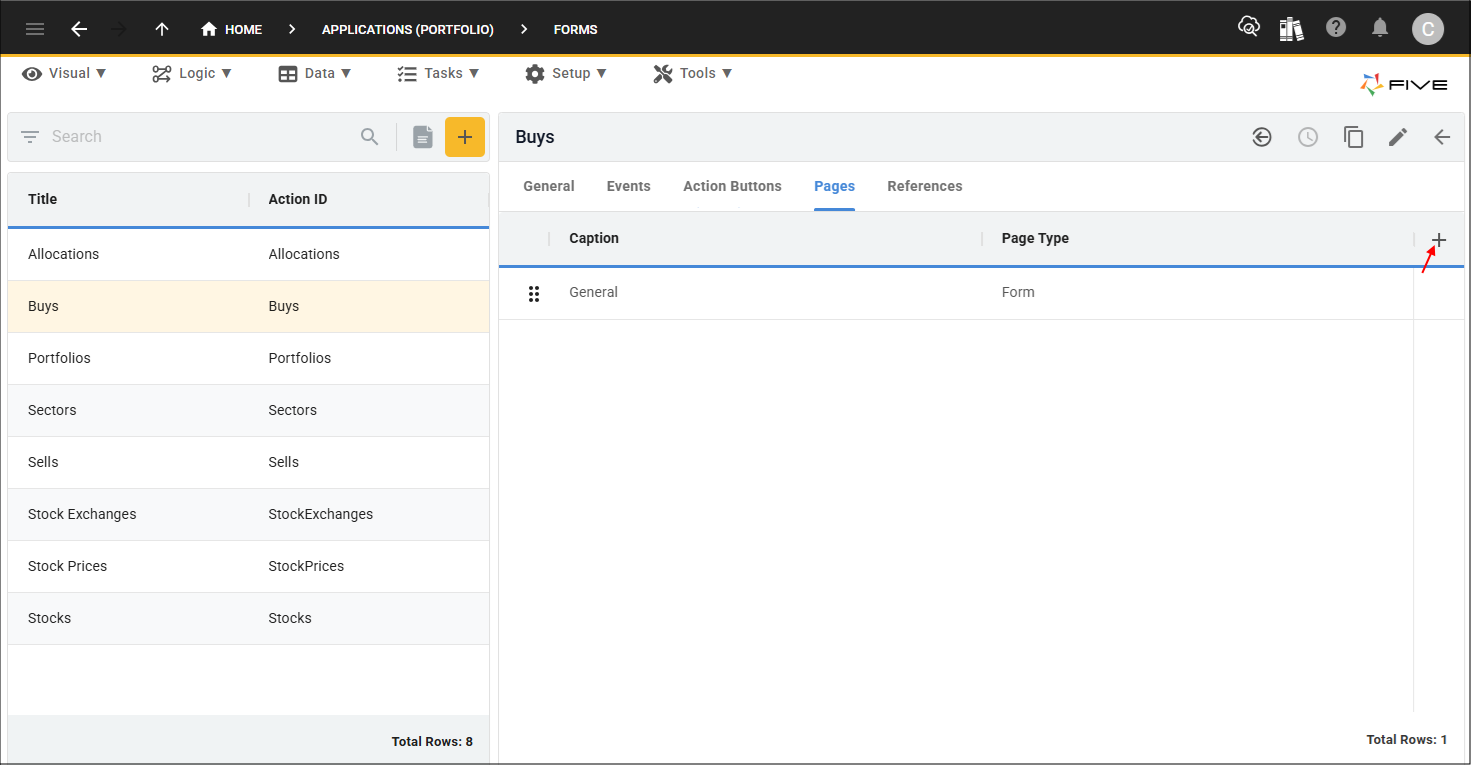Select the Allocations form row
The image size is (1471, 765).
pos(248,254)
